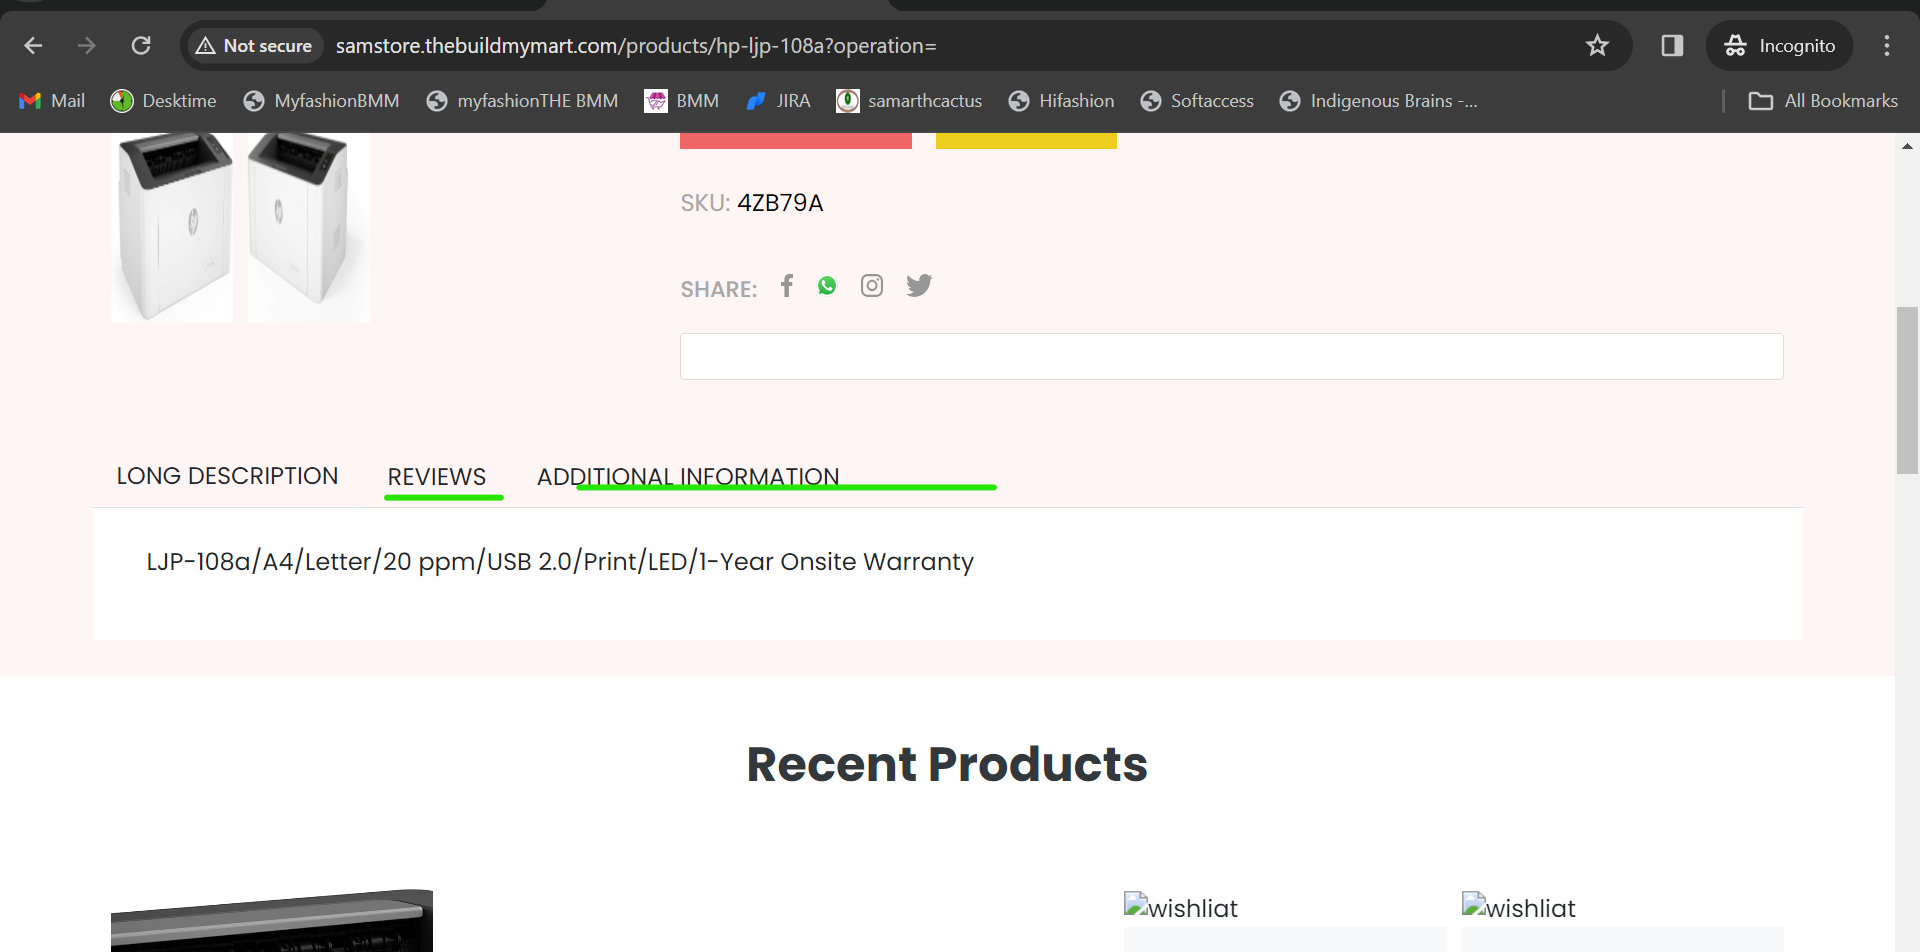Open the recent product printer image

pos(272,920)
